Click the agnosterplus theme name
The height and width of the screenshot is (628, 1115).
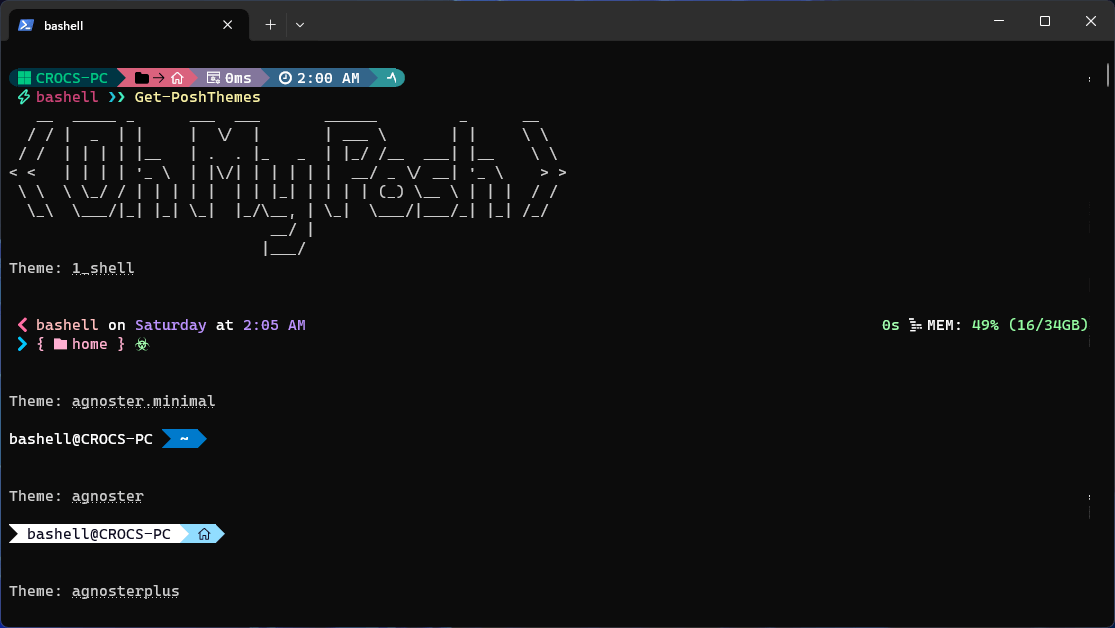(125, 591)
